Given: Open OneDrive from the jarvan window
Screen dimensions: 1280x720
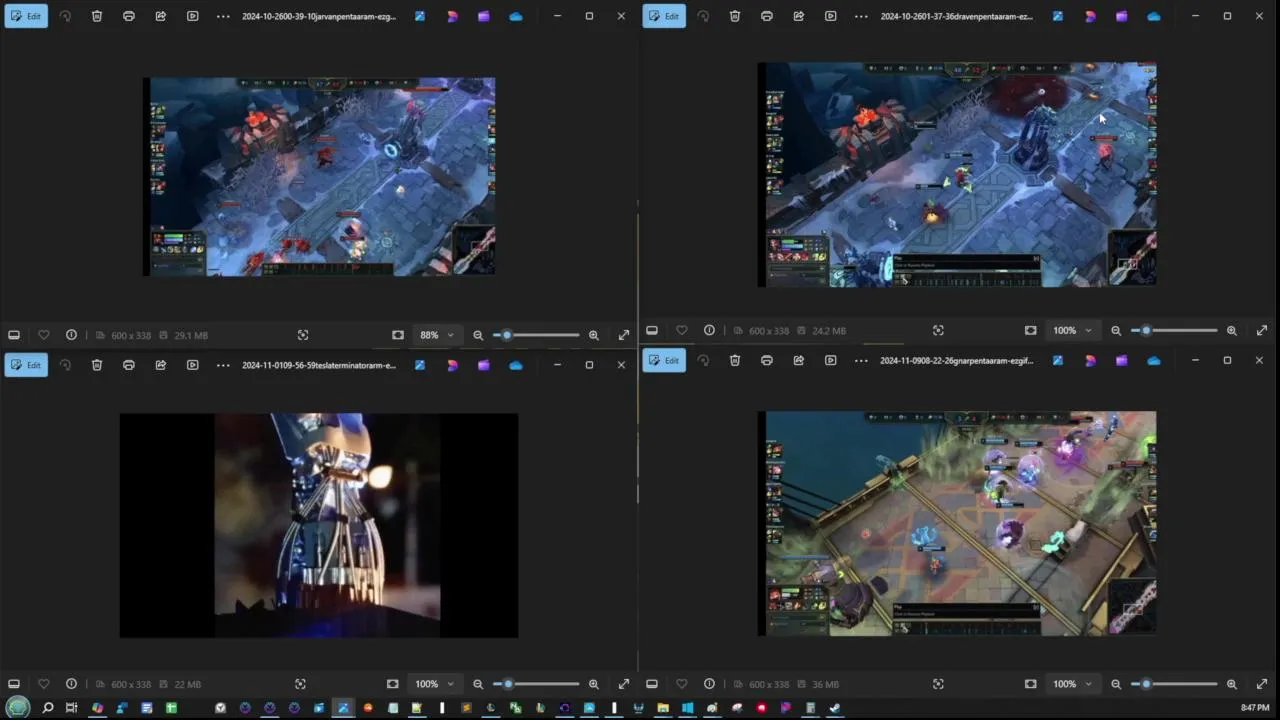Looking at the screenshot, I should coord(516,16).
